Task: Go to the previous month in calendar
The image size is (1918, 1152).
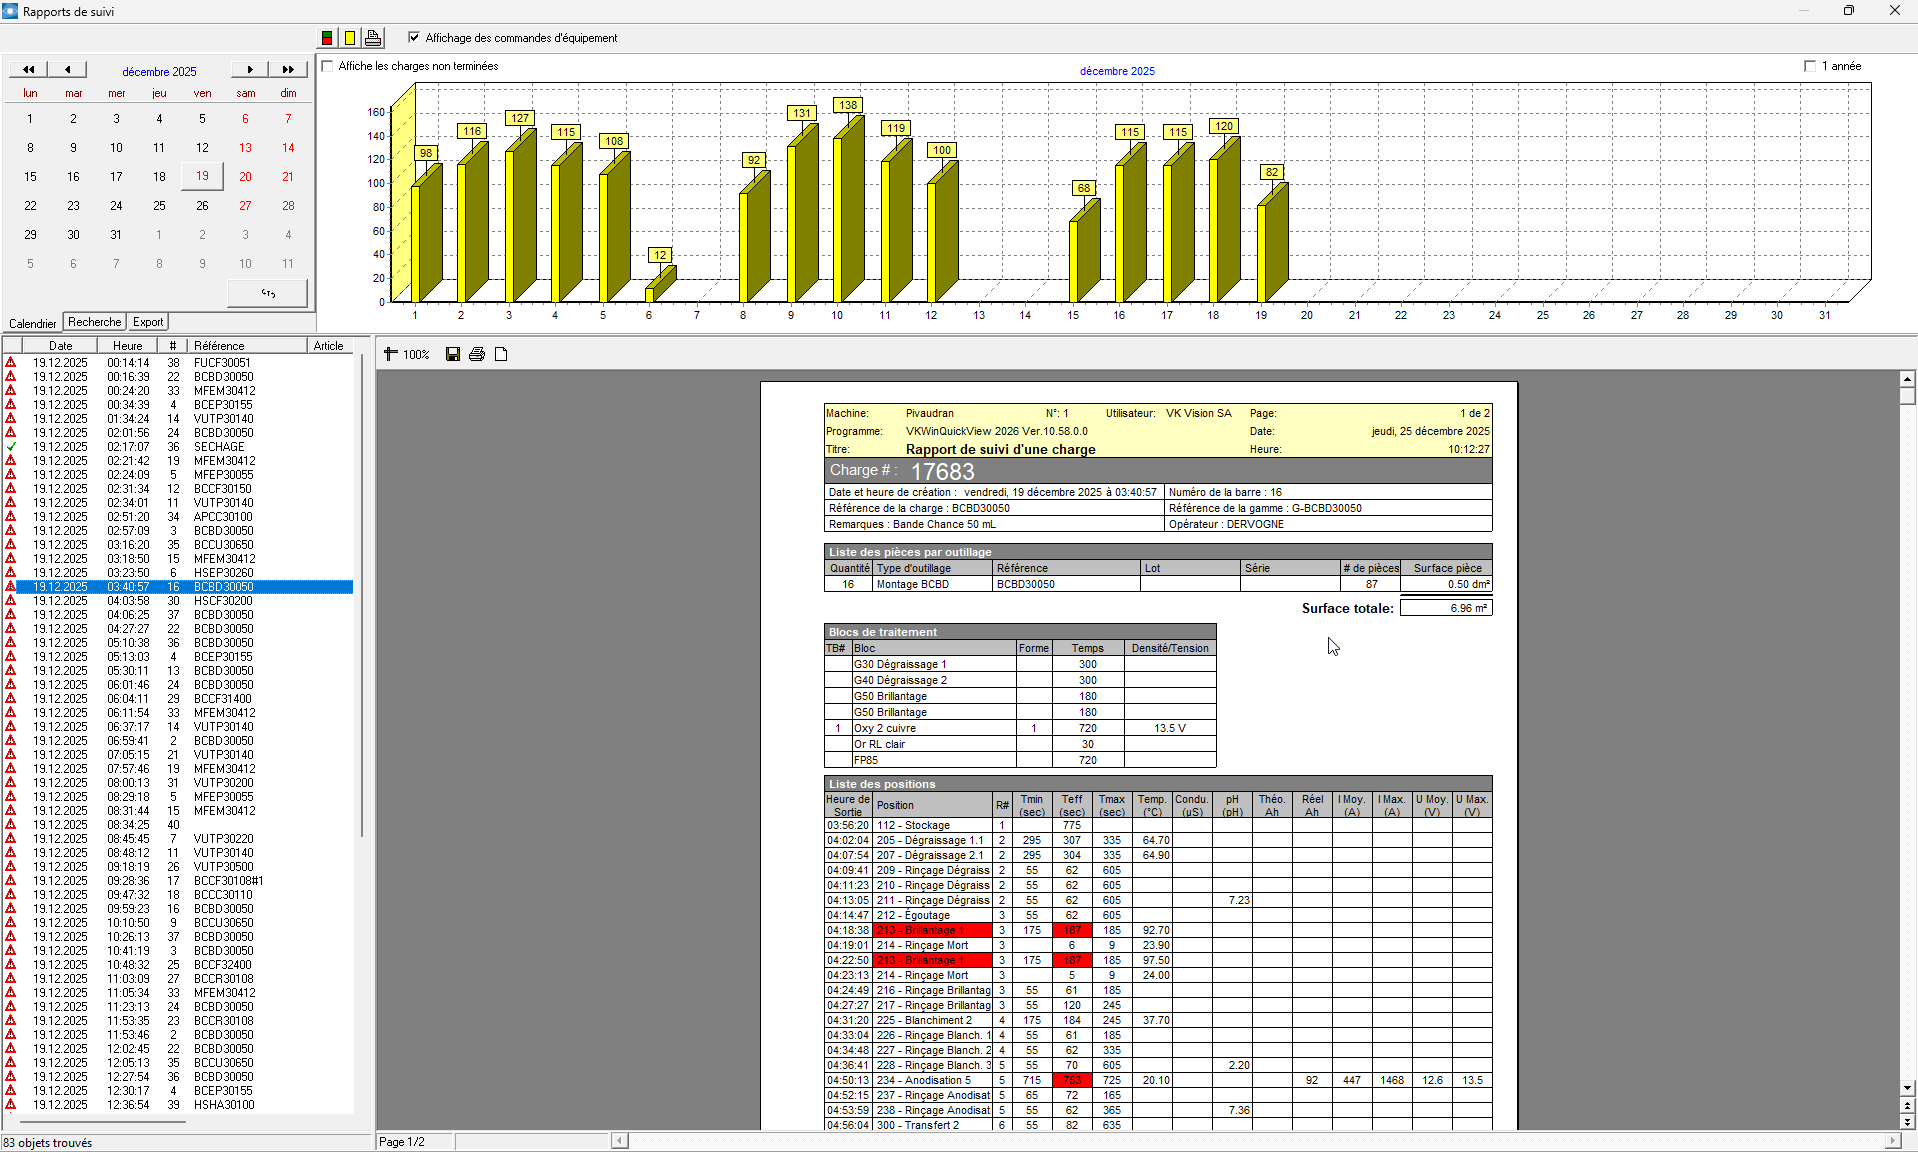Action: pyautogui.click(x=68, y=70)
